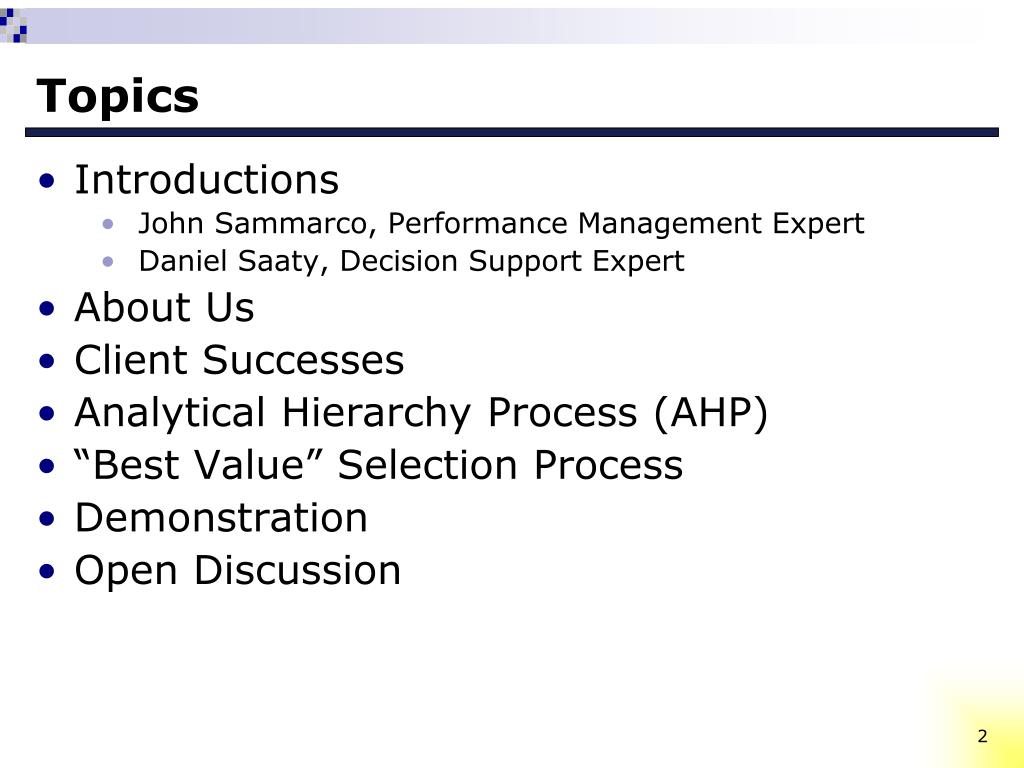The image size is (1024, 768).
Task: Click the John Sammarco, Performance Management Expert line
Action: 501,224
